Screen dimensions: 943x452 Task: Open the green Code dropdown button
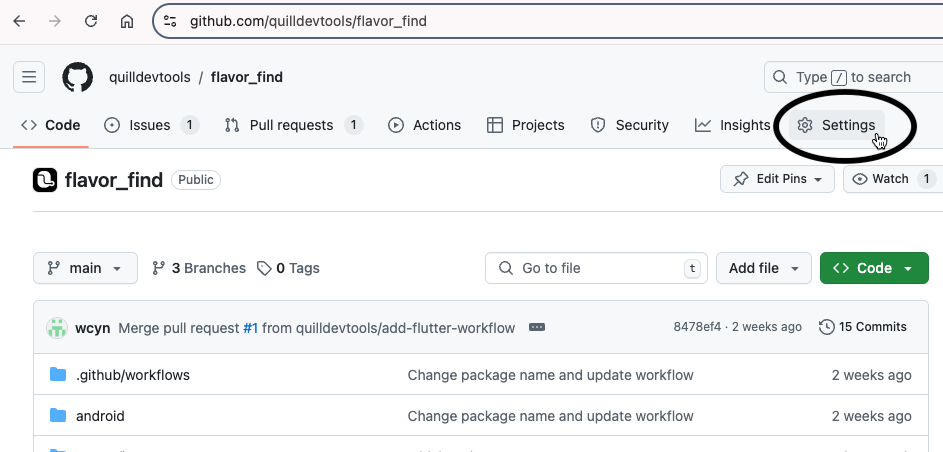874,268
